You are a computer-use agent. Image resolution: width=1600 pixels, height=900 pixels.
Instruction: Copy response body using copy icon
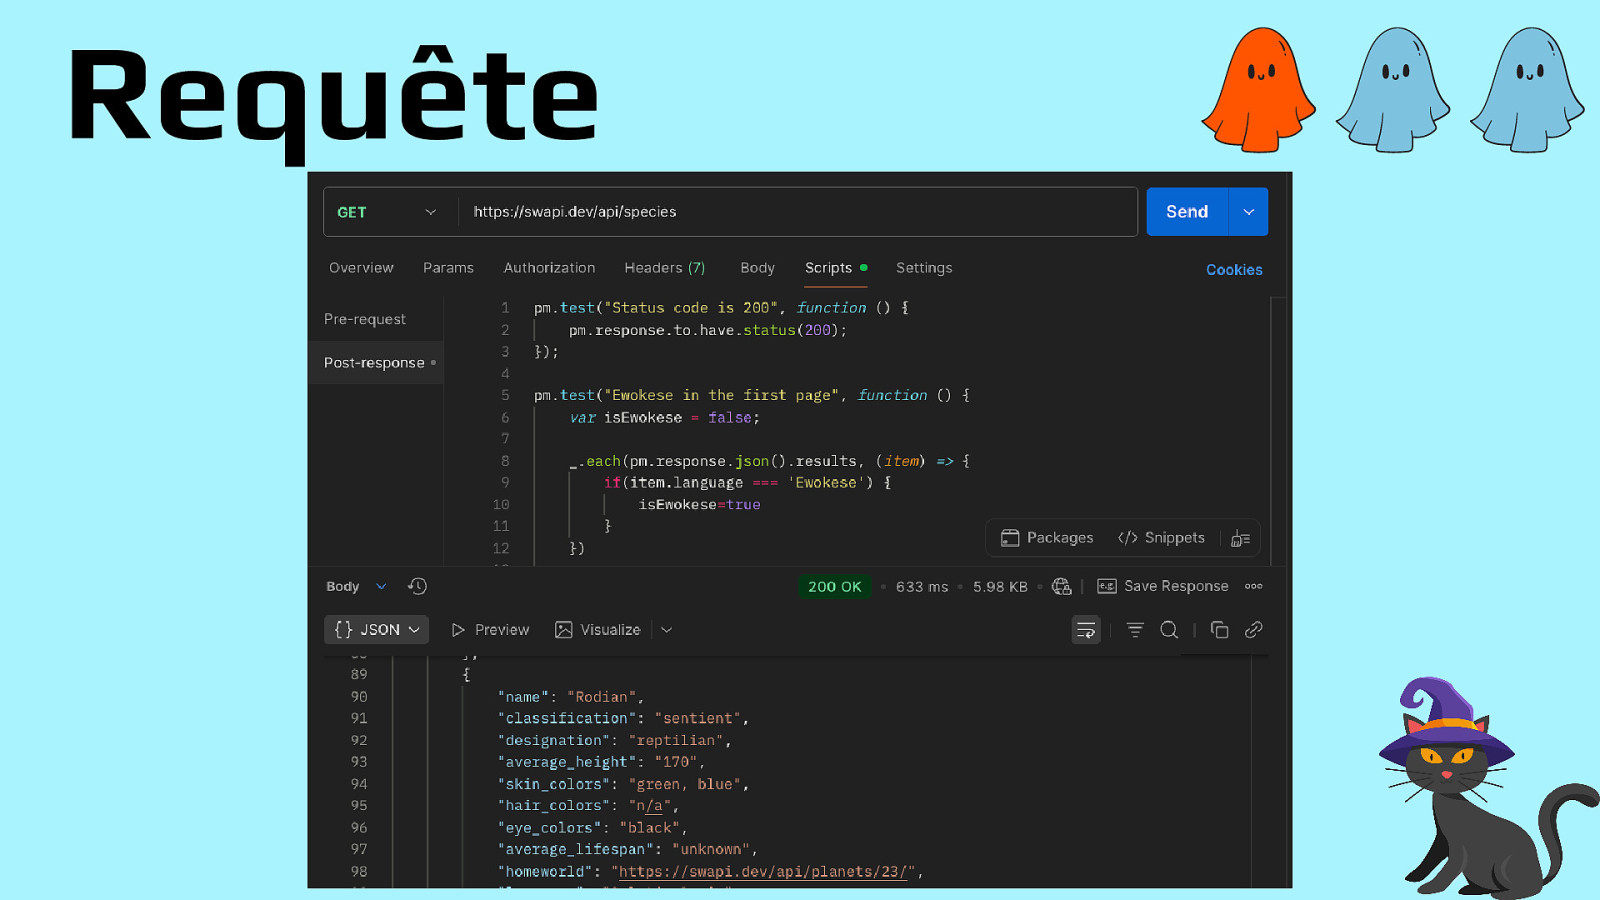click(1219, 630)
